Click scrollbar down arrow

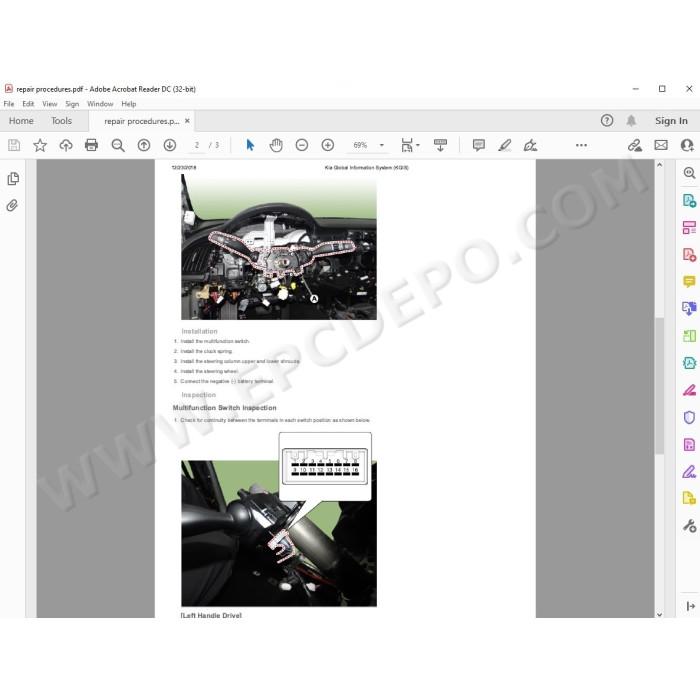coord(659,614)
